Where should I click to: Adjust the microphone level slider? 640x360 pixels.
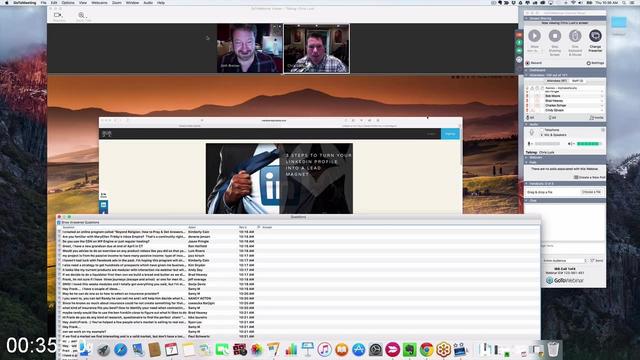[547, 144]
